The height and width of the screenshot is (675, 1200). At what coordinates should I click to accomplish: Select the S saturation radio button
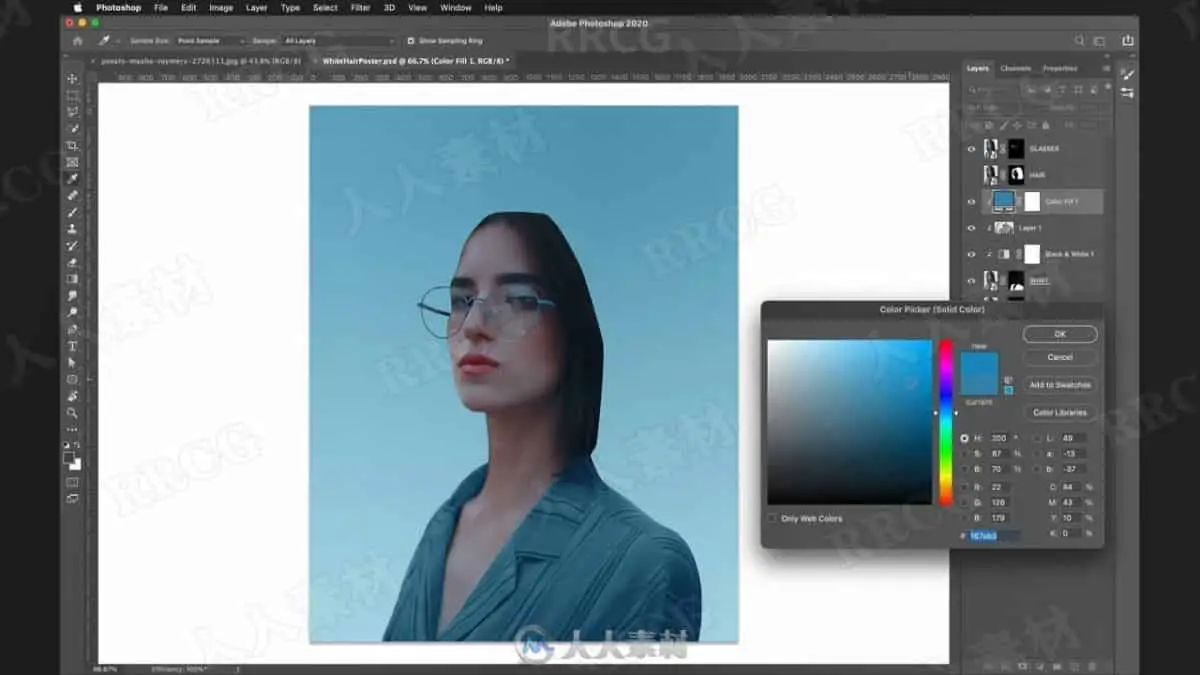(x=965, y=453)
